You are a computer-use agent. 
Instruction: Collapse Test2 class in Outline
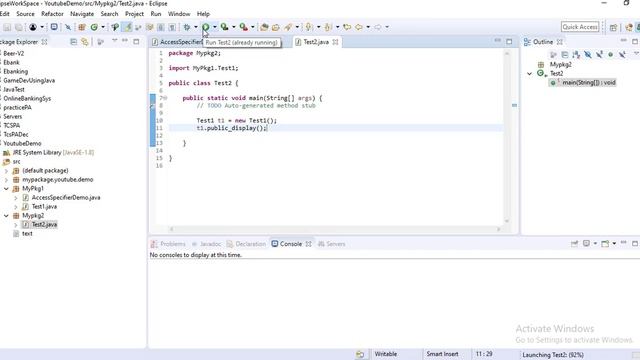coord(530,74)
